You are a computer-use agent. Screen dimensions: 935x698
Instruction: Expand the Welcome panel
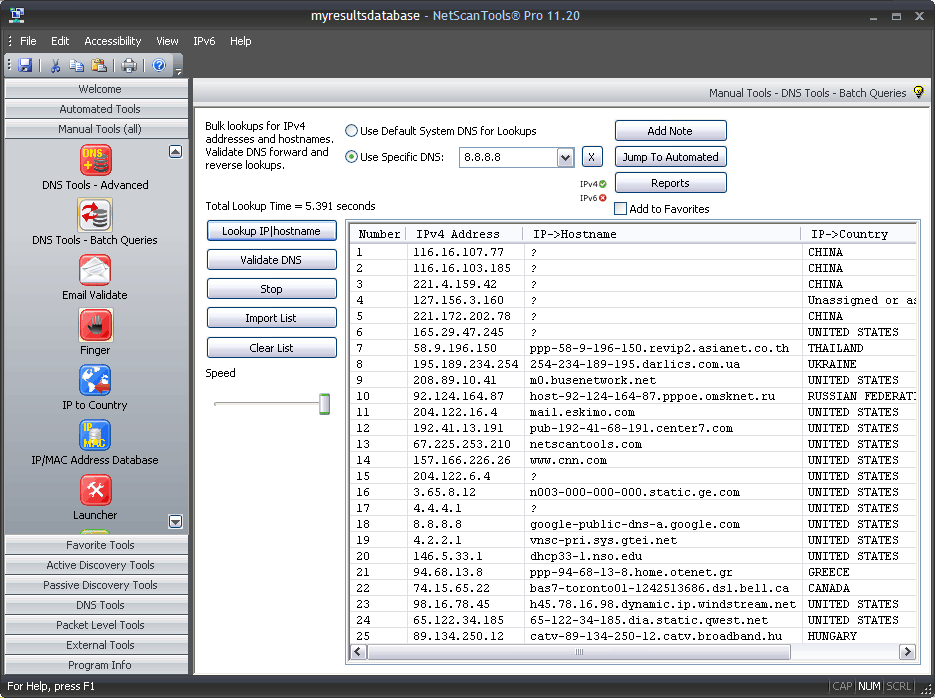pyautogui.click(x=97, y=89)
